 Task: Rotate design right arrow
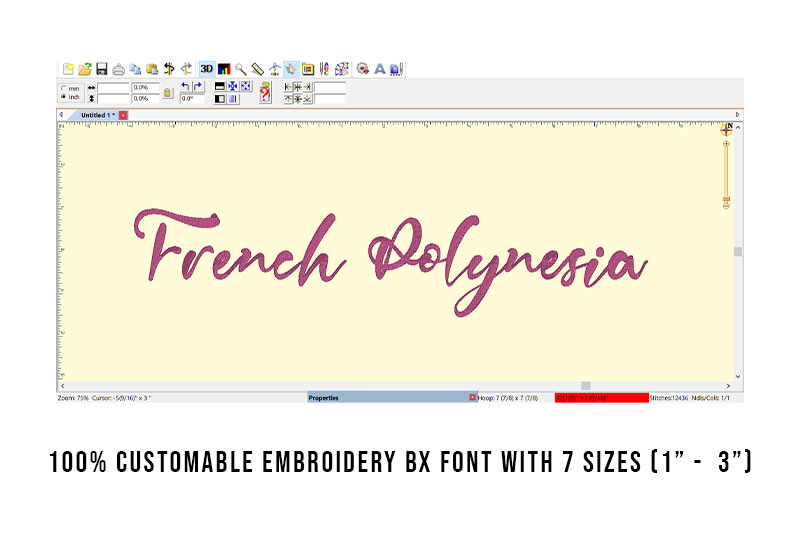198,86
